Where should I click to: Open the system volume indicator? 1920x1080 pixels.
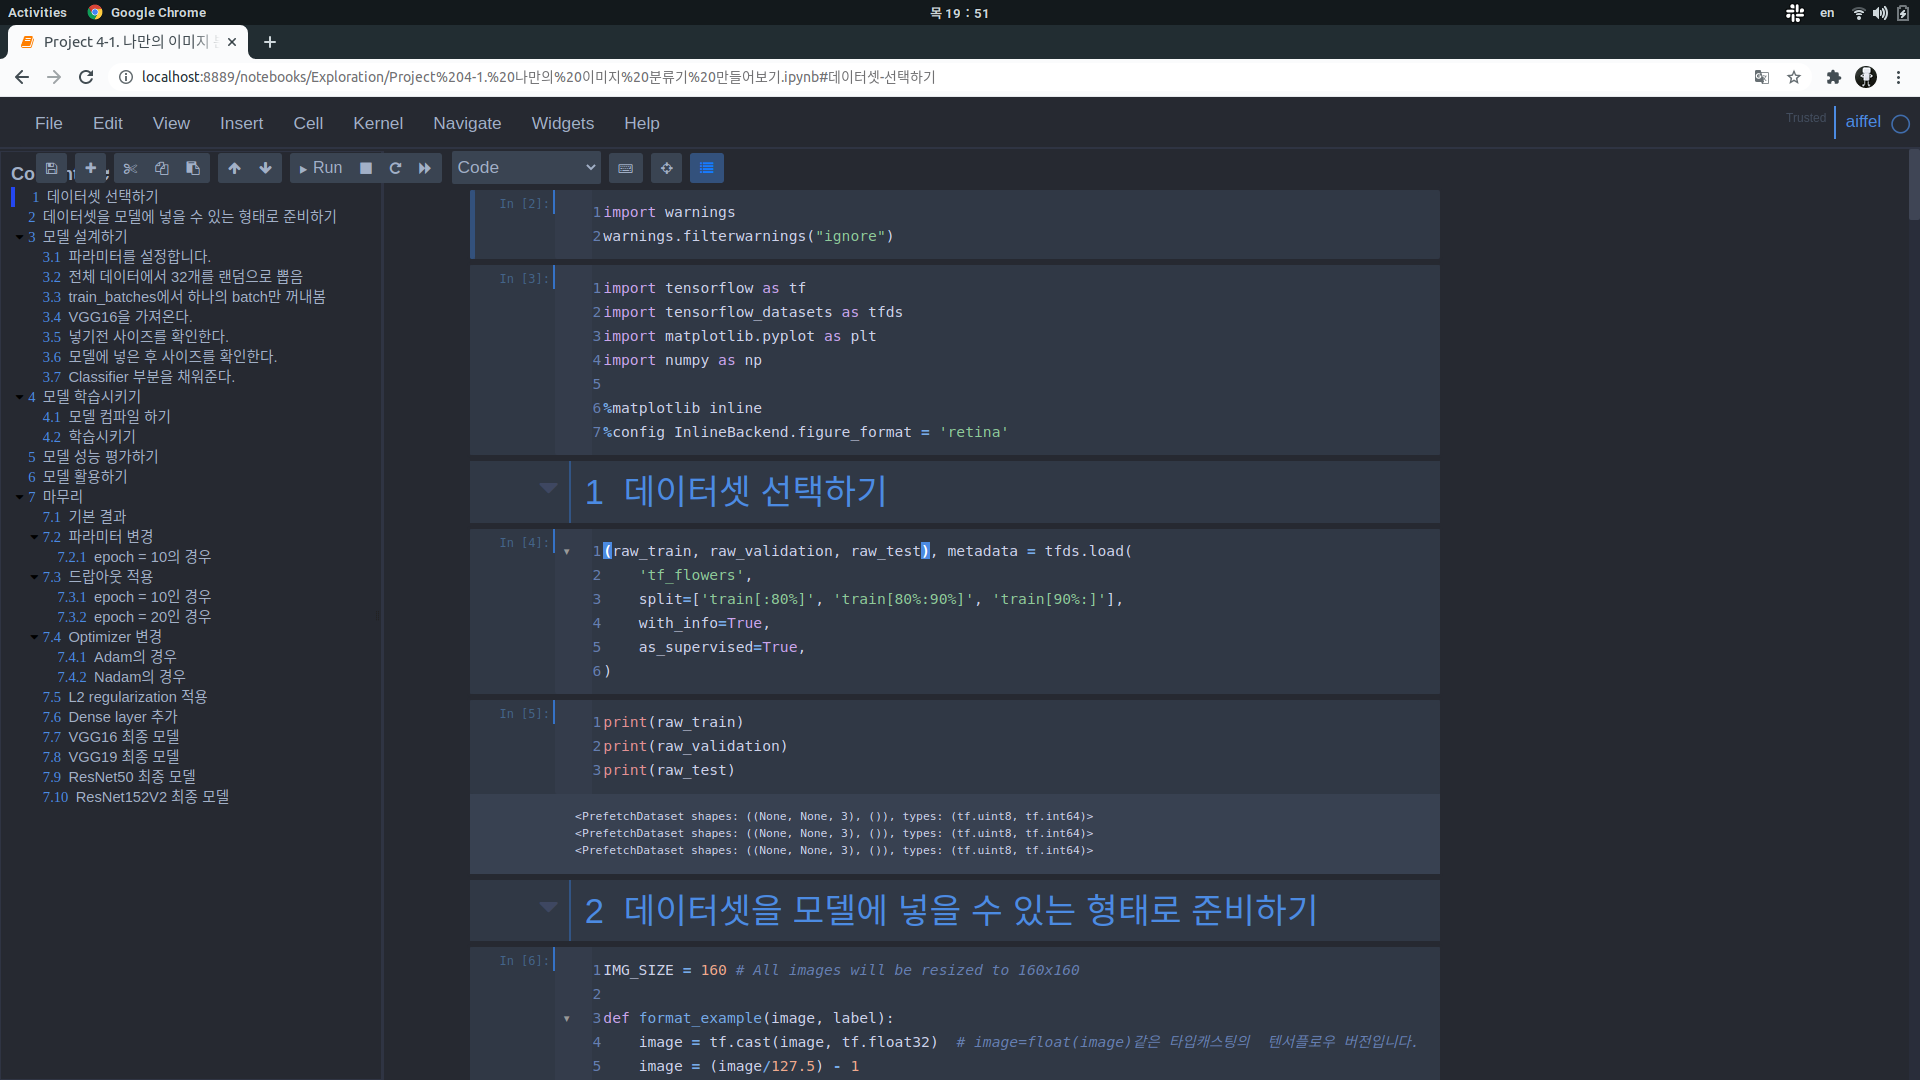tap(1880, 13)
